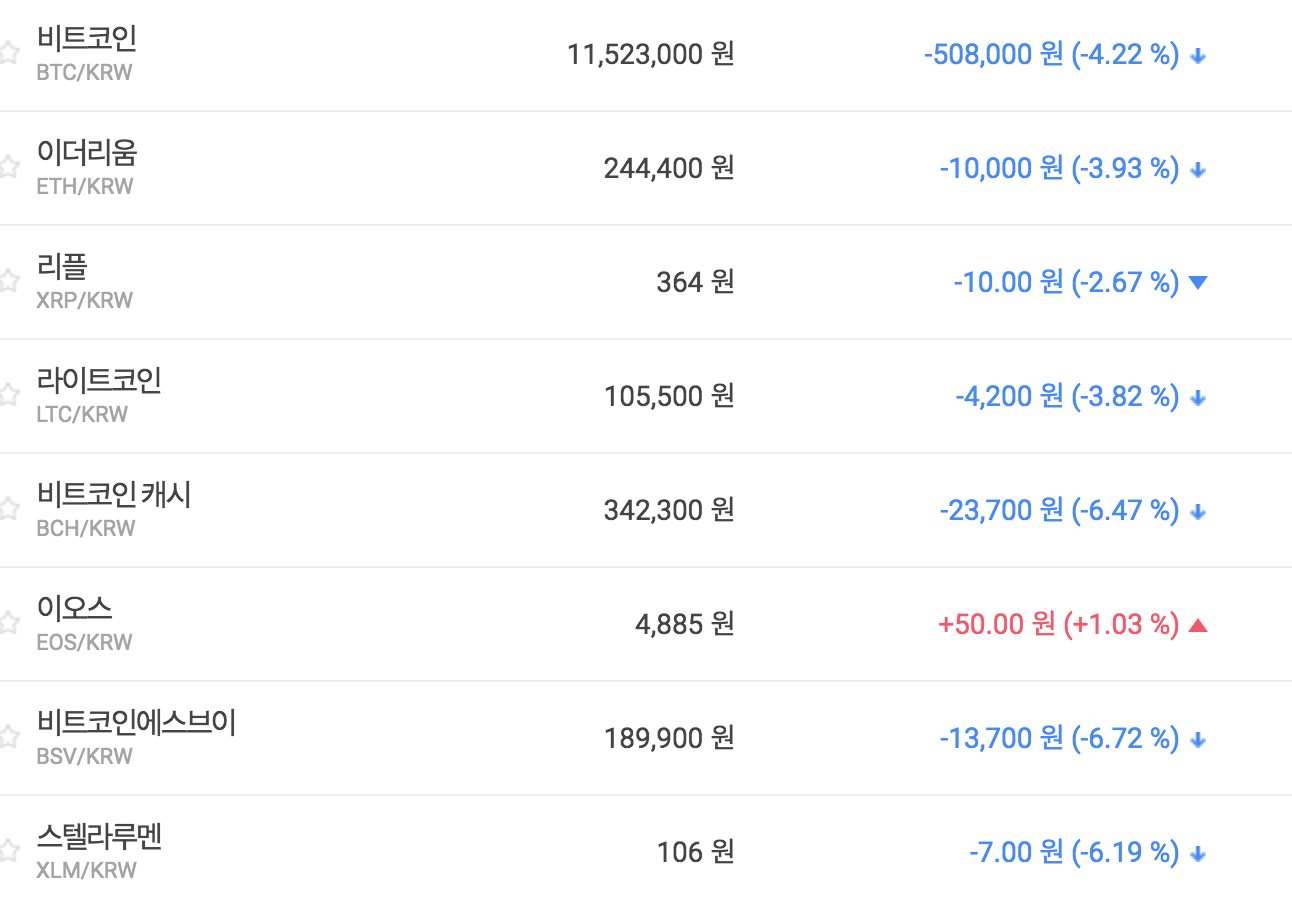Open the 비트코인 coin name link

click(x=87, y=39)
